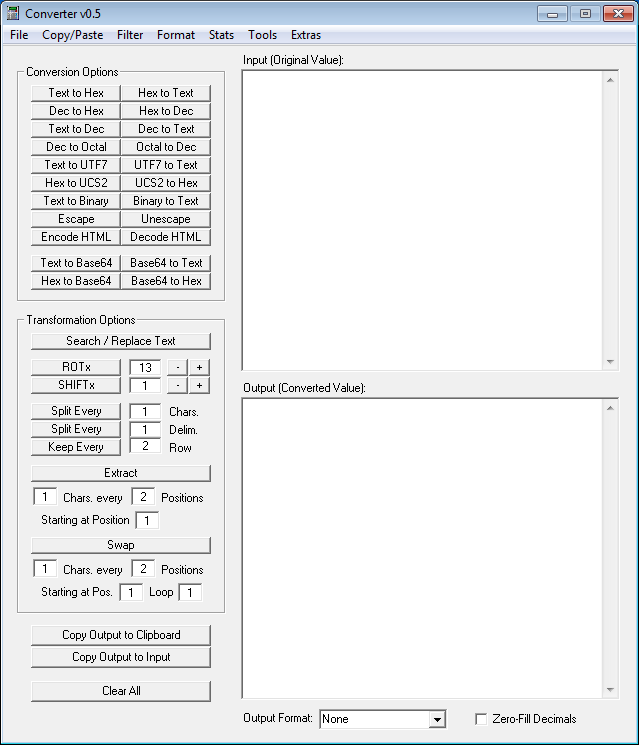Screen dimensions: 639x745
Task: Increase ROTx value with plus button
Action: (x=200, y=367)
